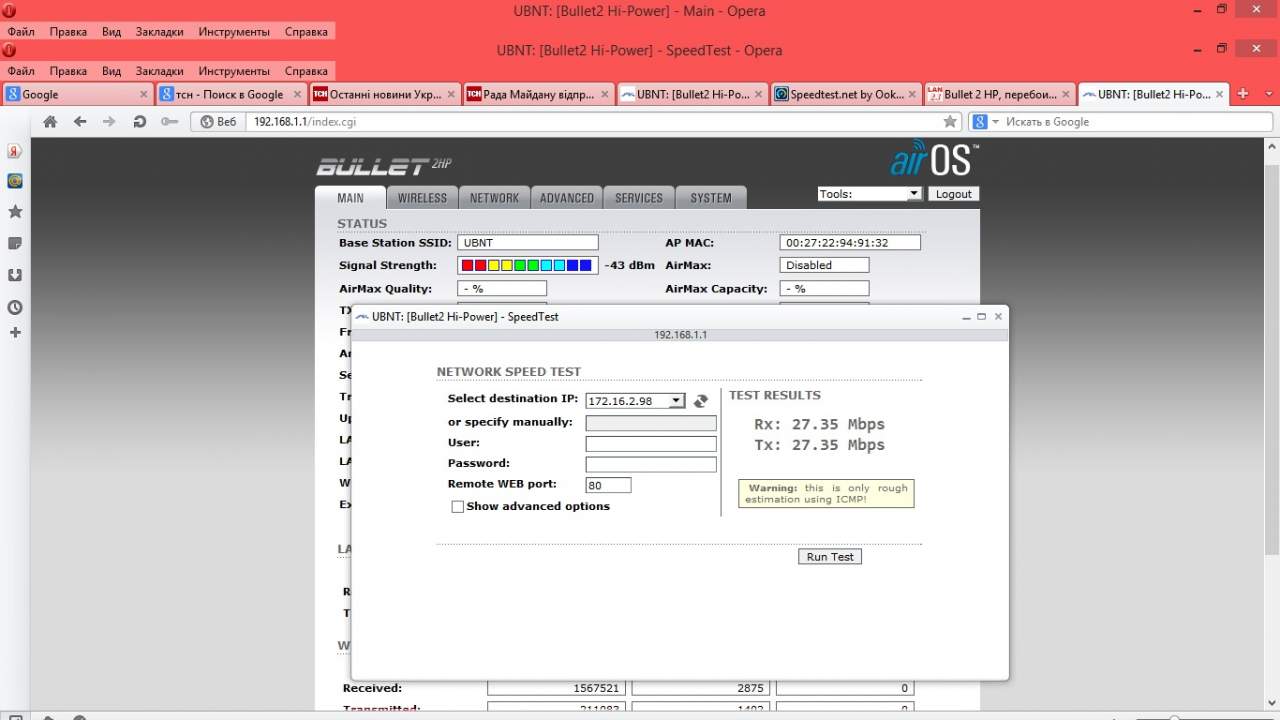Click the Received value 1567521
Viewport: 1280px width, 720px height.
[x=556, y=688]
